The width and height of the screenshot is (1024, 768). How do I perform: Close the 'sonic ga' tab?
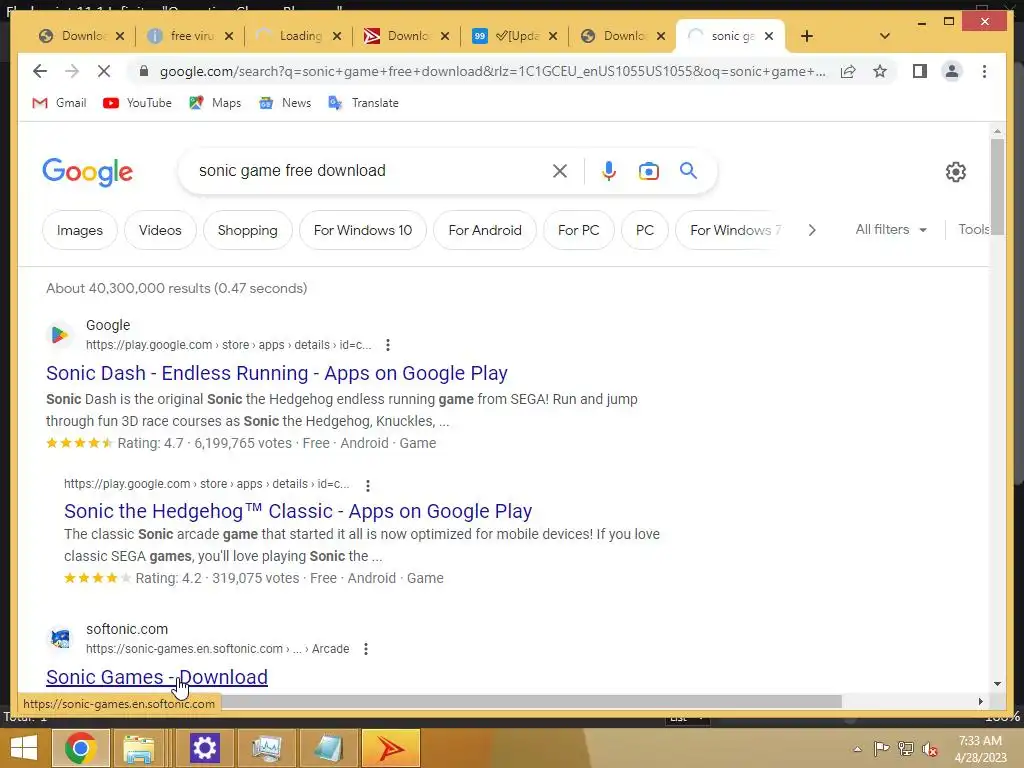769,36
